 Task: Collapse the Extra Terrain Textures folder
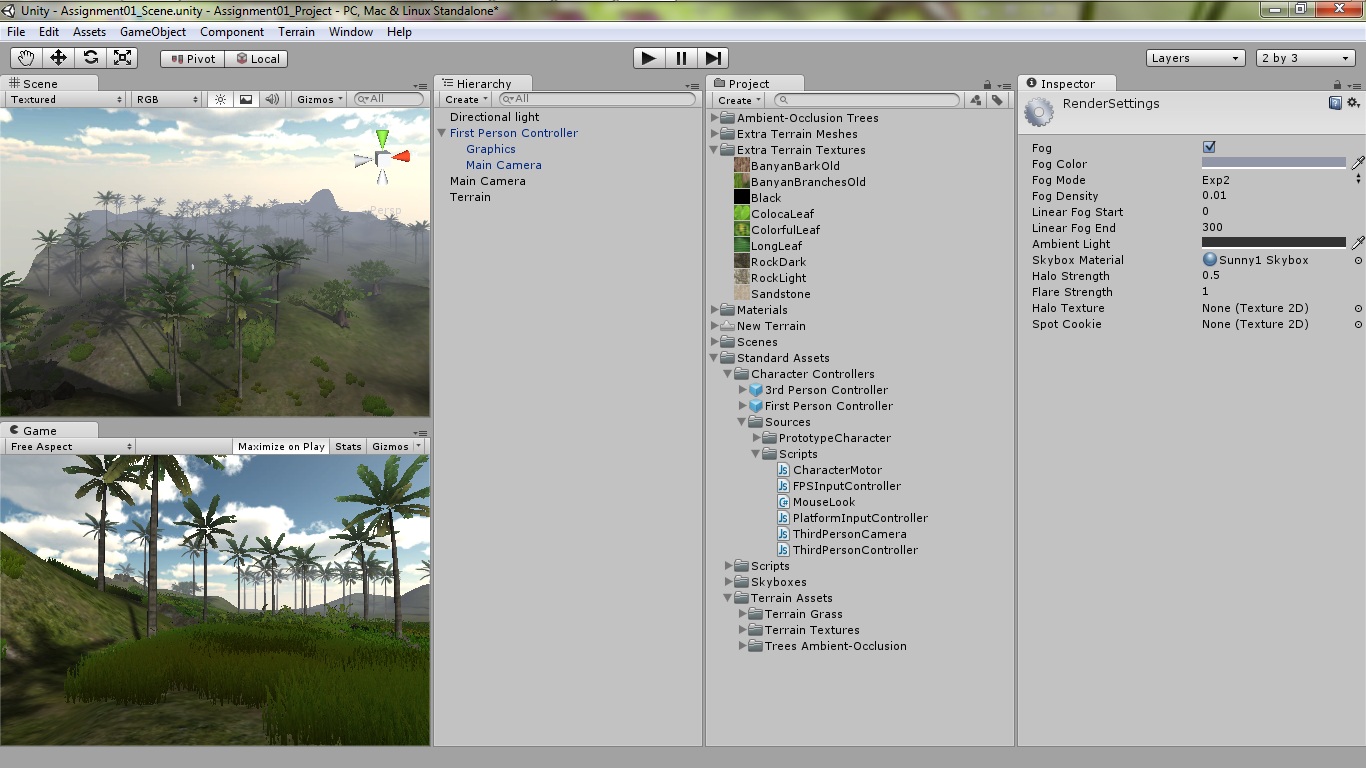tap(715, 150)
